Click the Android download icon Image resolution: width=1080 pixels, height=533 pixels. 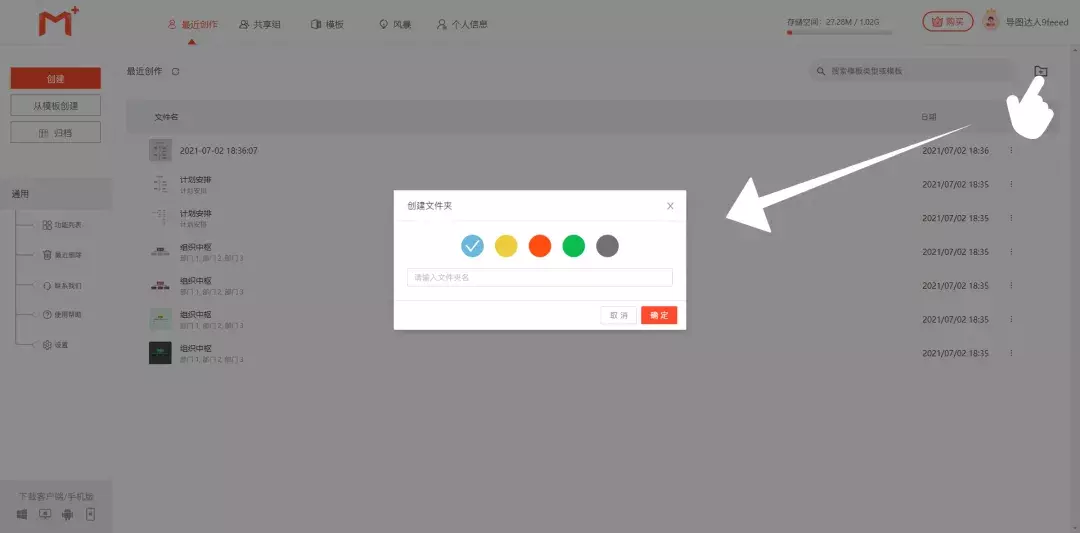[x=67, y=514]
